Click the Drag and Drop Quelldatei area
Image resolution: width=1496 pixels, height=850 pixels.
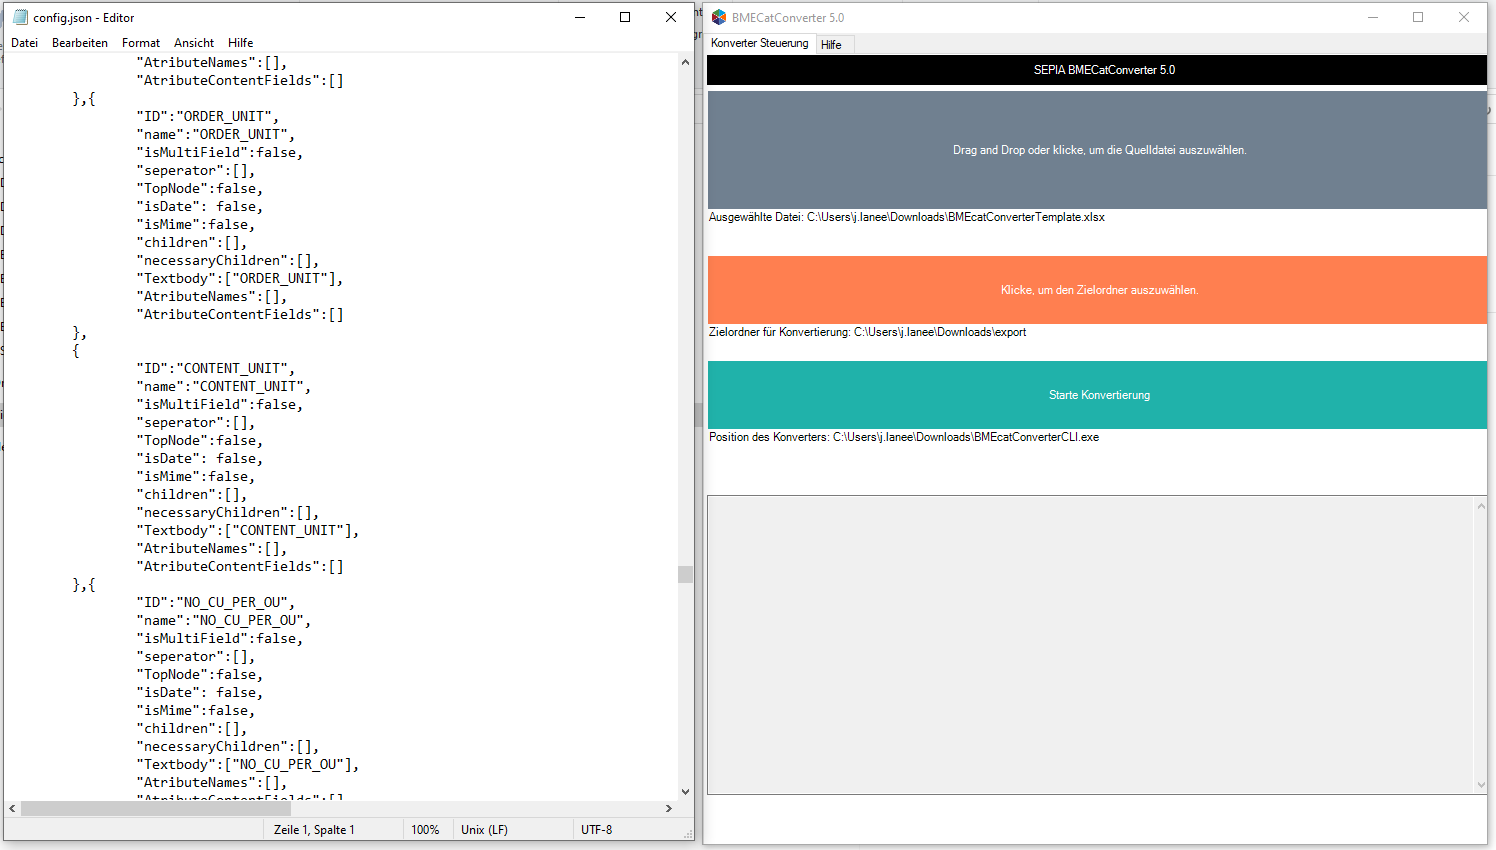[1097, 150]
